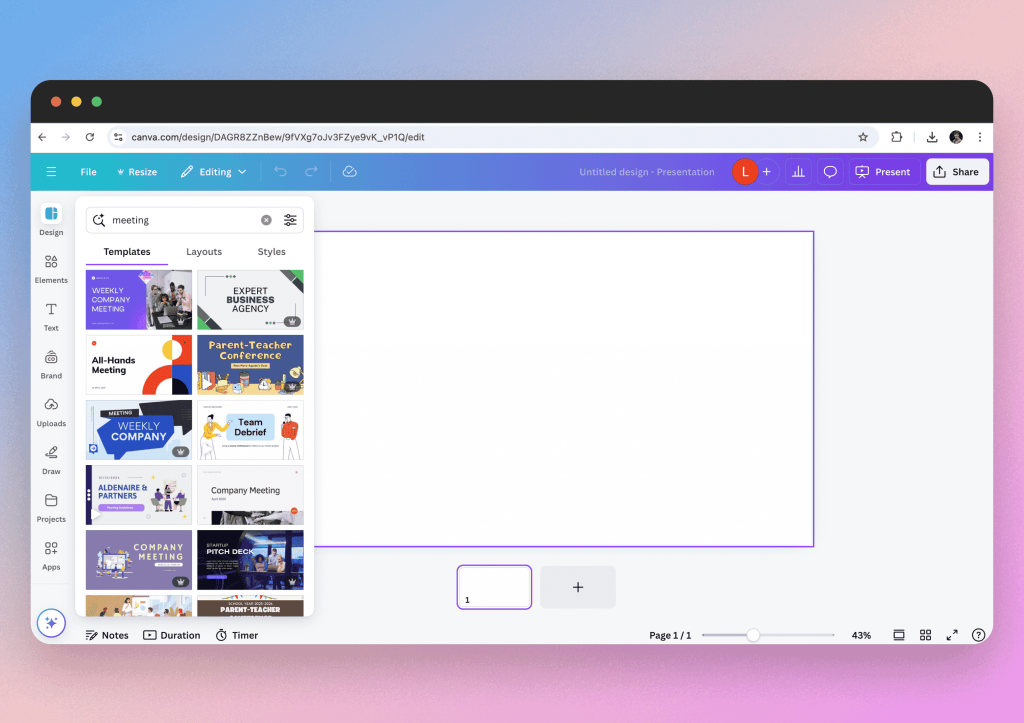Viewport: 1024px width, 723px height.
Task: Select Weekly Company Meeting purple template
Action: [x=139, y=300]
